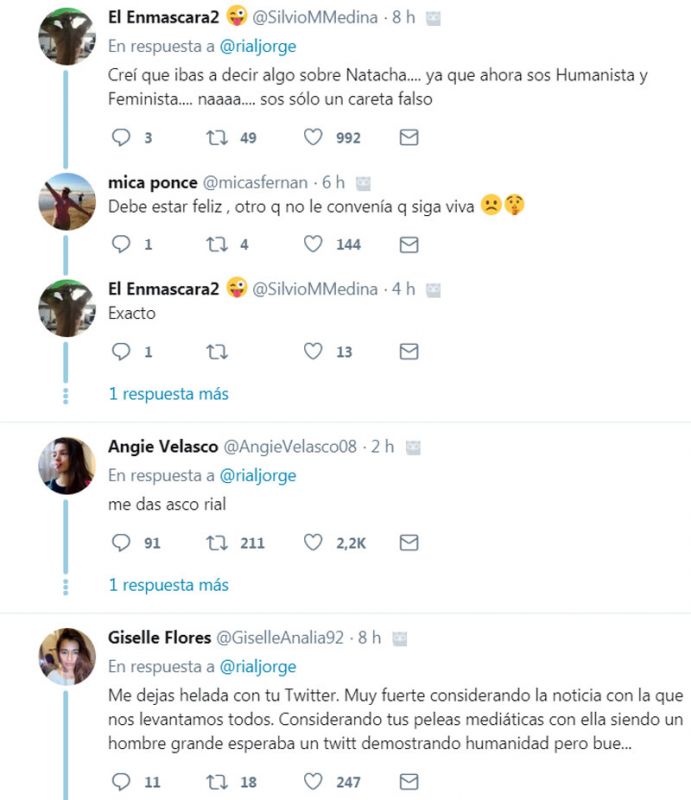The width and height of the screenshot is (691, 800).
Task: Open Angie Velasco's profile picture
Action: pyautogui.click(x=67, y=465)
